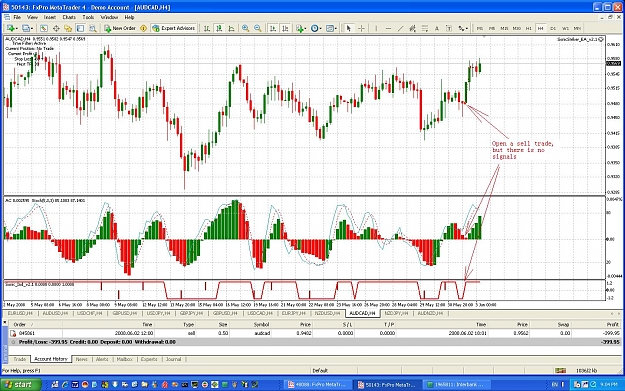Select the cursor arrow tool
Viewport: 625px width, 391px height.
point(349,28)
